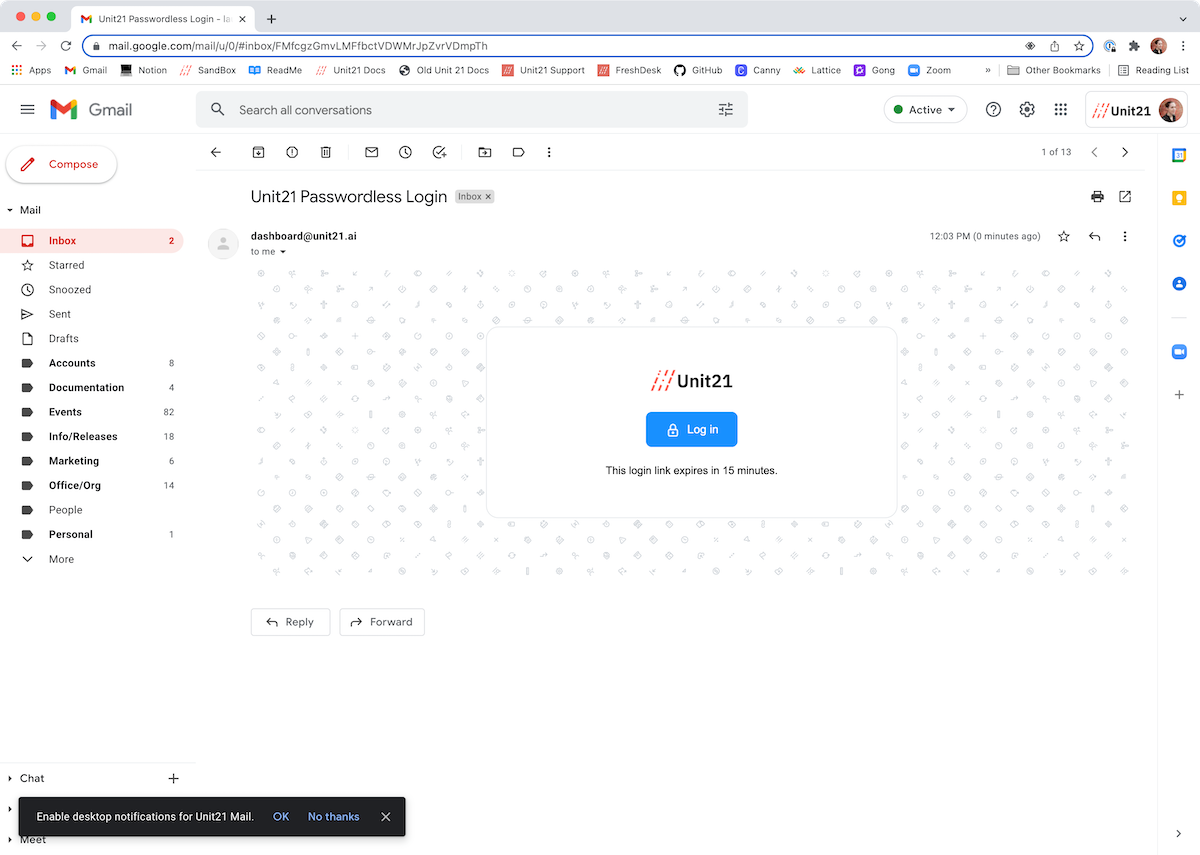The height and width of the screenshot is (855, 1200).
Task: Archive this email
Action: [x=258, y=152]
